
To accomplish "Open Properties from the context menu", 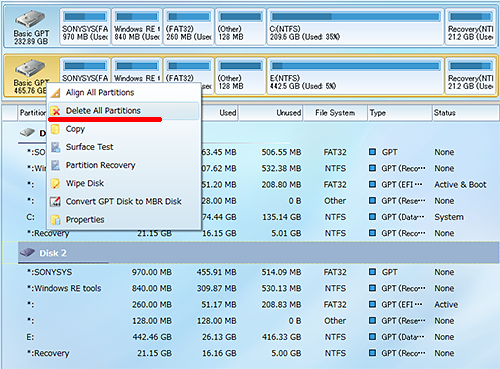I will (x=124, y=220).
